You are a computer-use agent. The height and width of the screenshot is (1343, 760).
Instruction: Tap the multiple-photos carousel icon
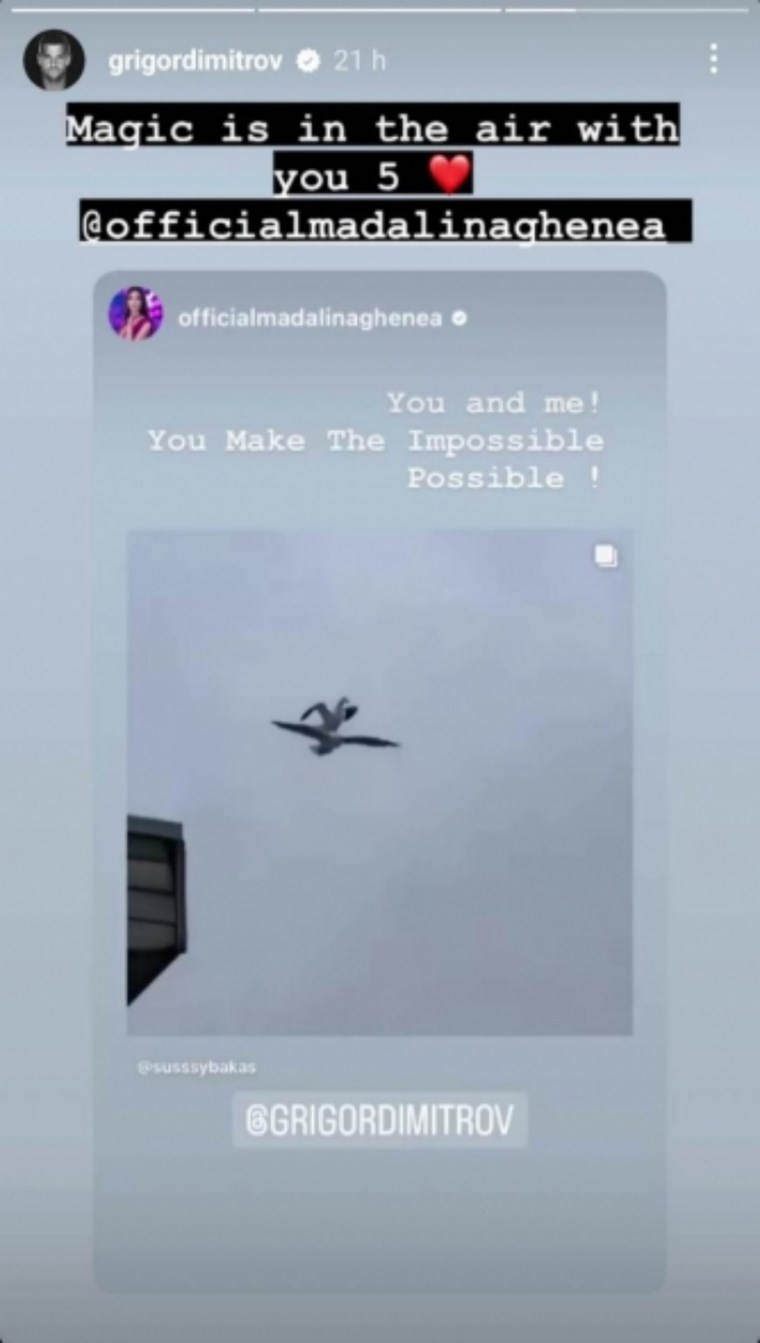click(x=606, y=556)
